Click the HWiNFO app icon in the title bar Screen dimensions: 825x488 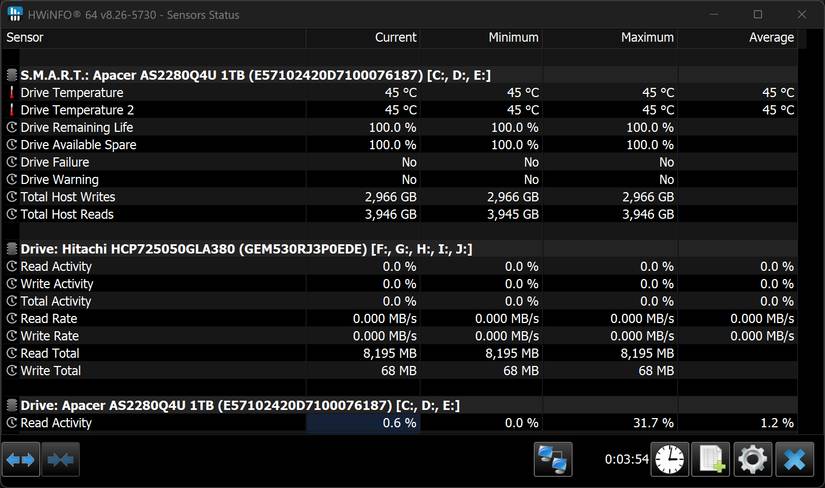(x=15, y=14)
